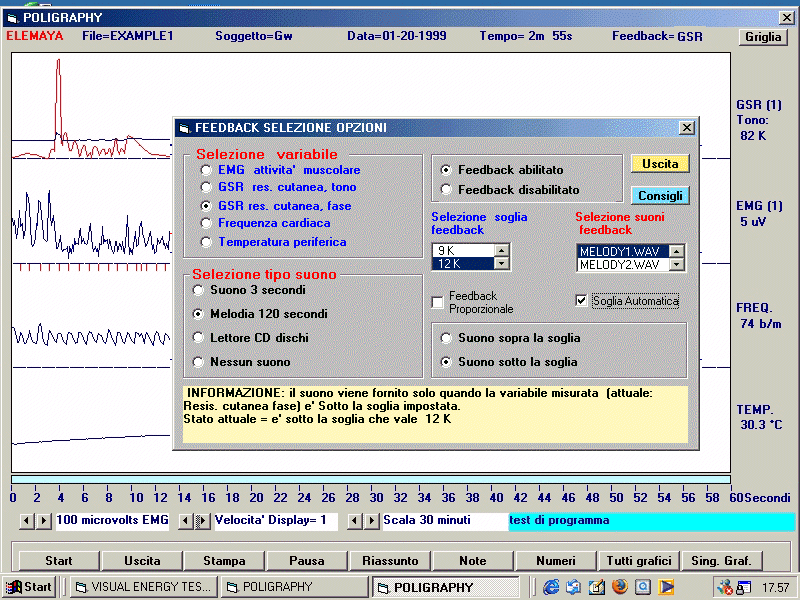Click right arrow beside 100 microvolts EMG
The height and width of the screenshot is (600, 800).
tap(43, 520)
